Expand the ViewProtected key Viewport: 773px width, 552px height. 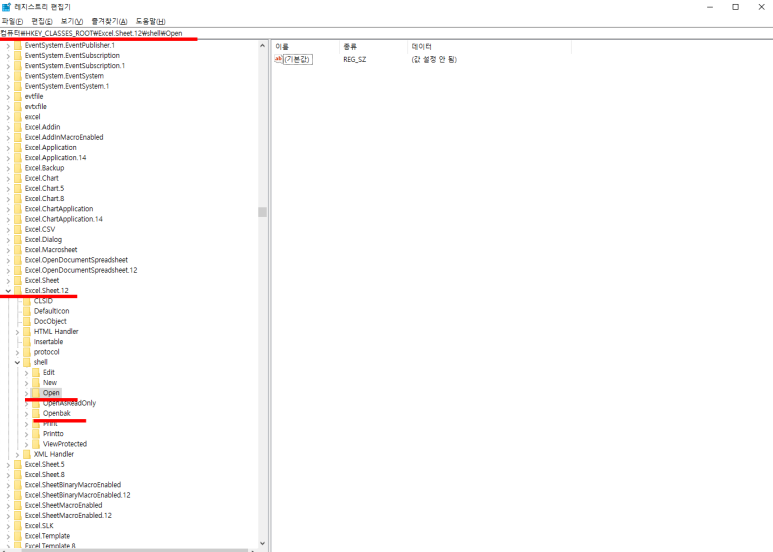[26, 445]
